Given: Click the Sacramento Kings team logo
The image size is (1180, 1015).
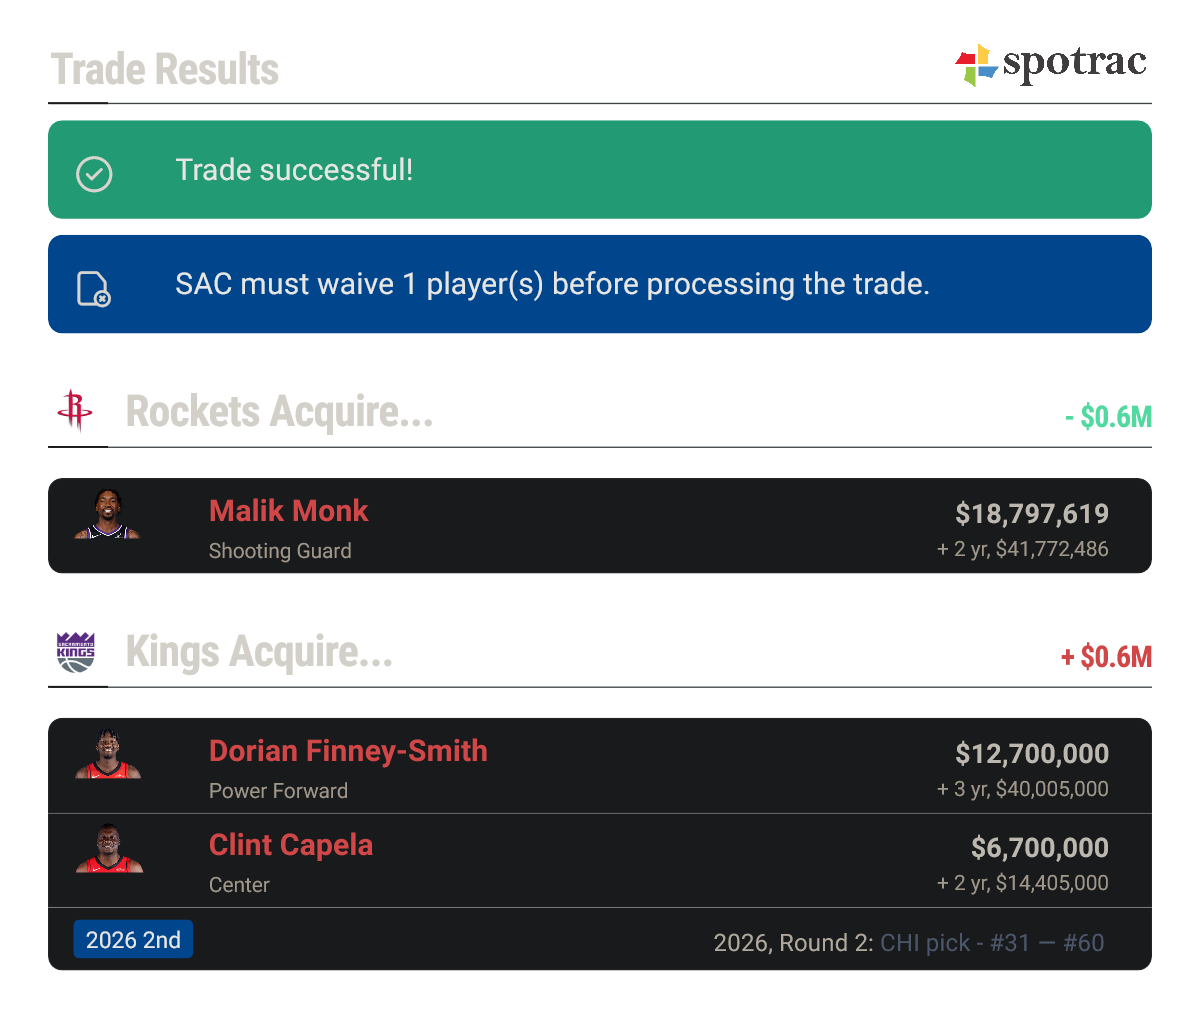Looking at the screenshot, I should pos(78,652).
